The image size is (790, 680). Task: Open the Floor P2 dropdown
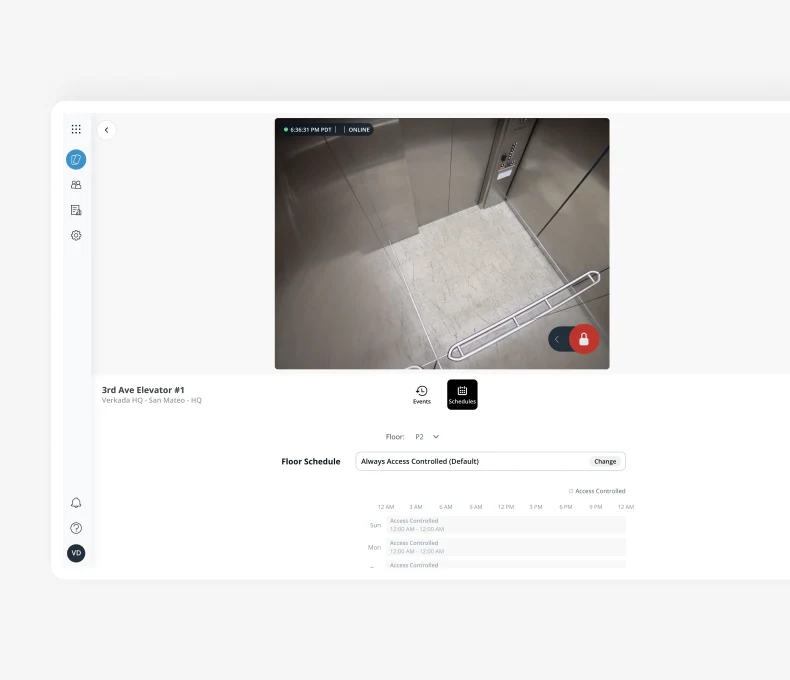coord(427,437)
